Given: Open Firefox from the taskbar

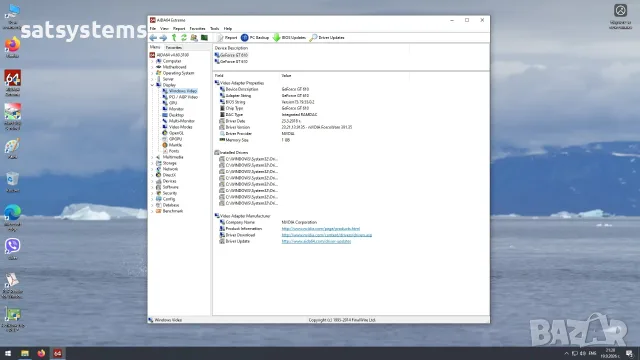Looking at the screenshot, I should [41, 353].
